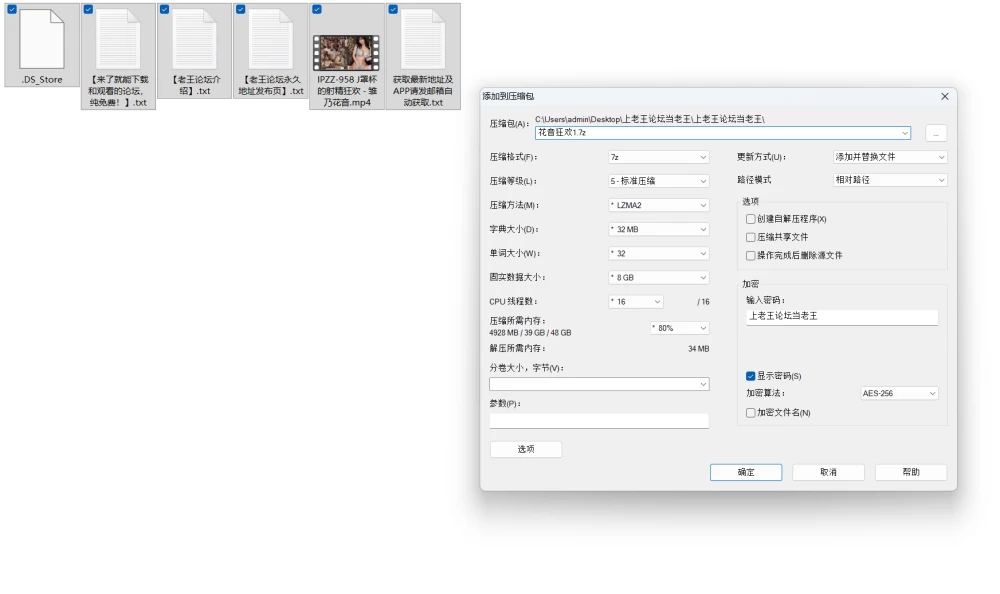Select the 获取最新地址 txt file icon
The image size is (1000, 594).
[x=423, y=40]
